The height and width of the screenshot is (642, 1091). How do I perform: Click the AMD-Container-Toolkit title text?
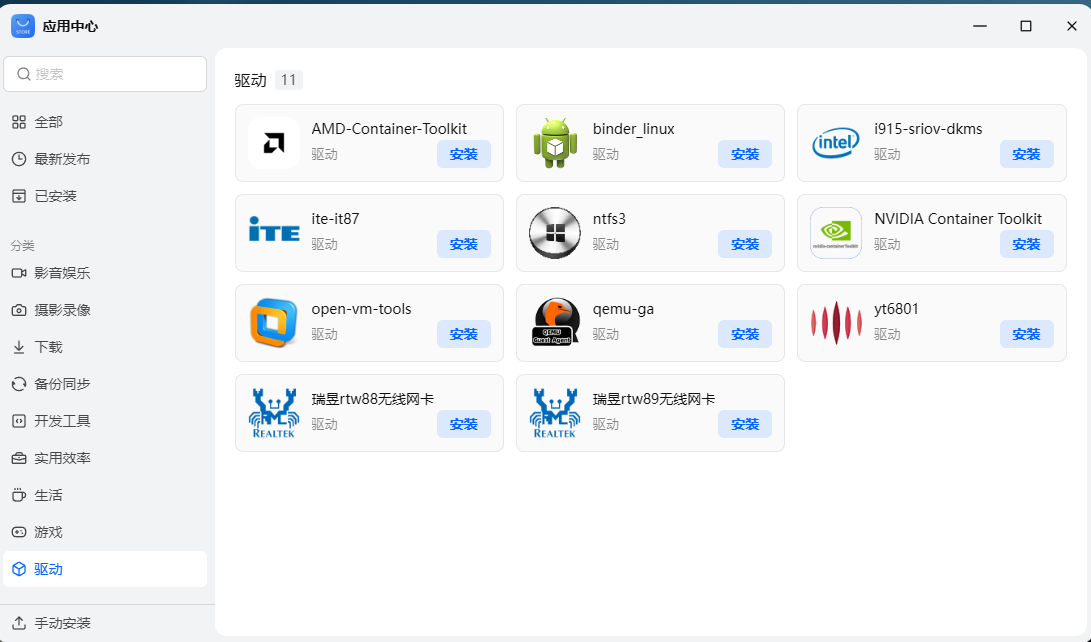point(389,129)
